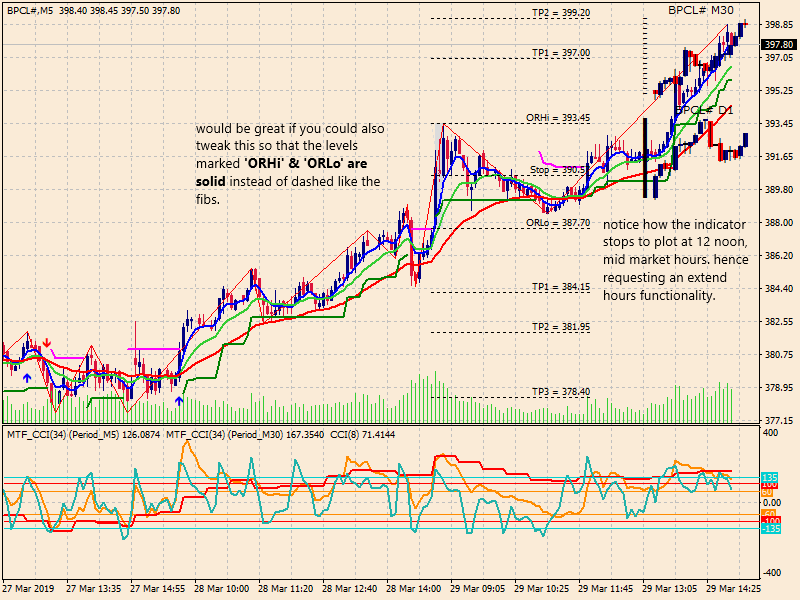800x600 pixels.
Task: Click the blue up arrow below the red arrow
Action: click(x=27, y=378)
